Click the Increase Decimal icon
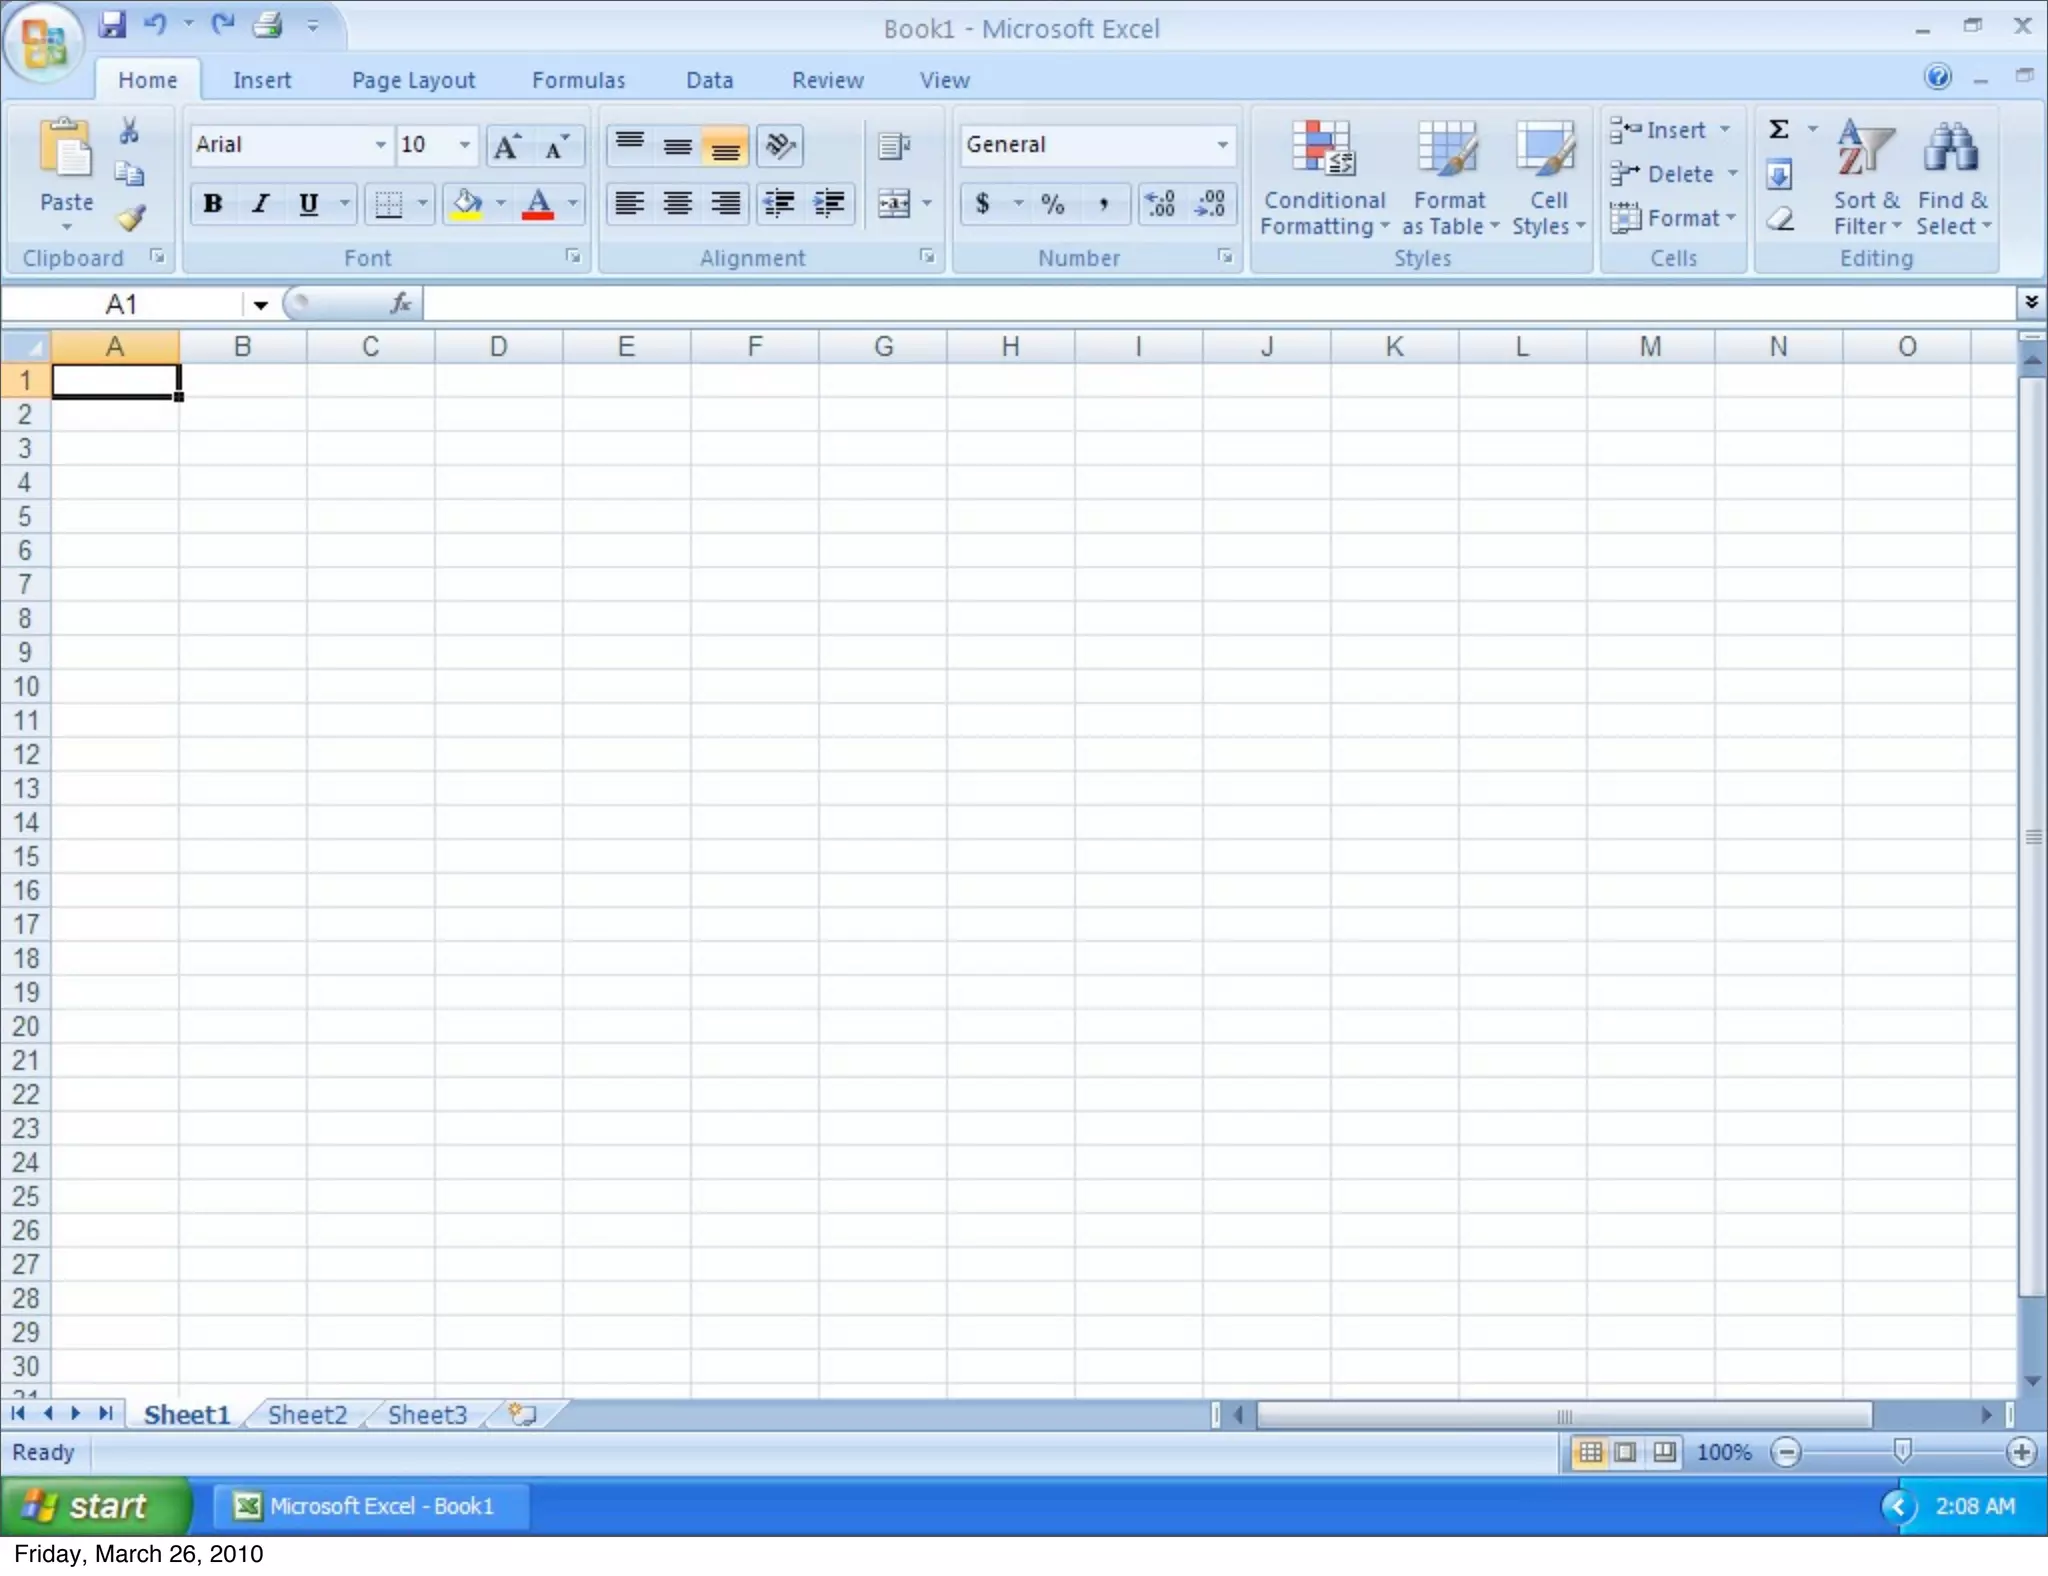 tap(1160, 204)
